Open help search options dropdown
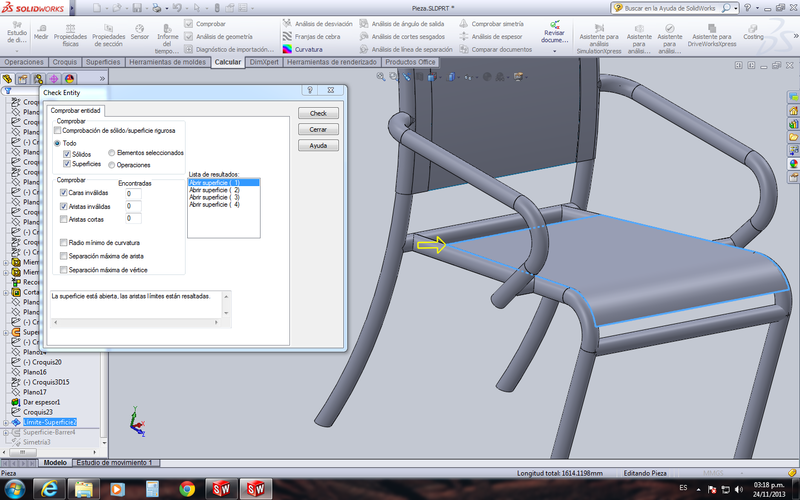The image size is (800, 500). tap(736, 8)
